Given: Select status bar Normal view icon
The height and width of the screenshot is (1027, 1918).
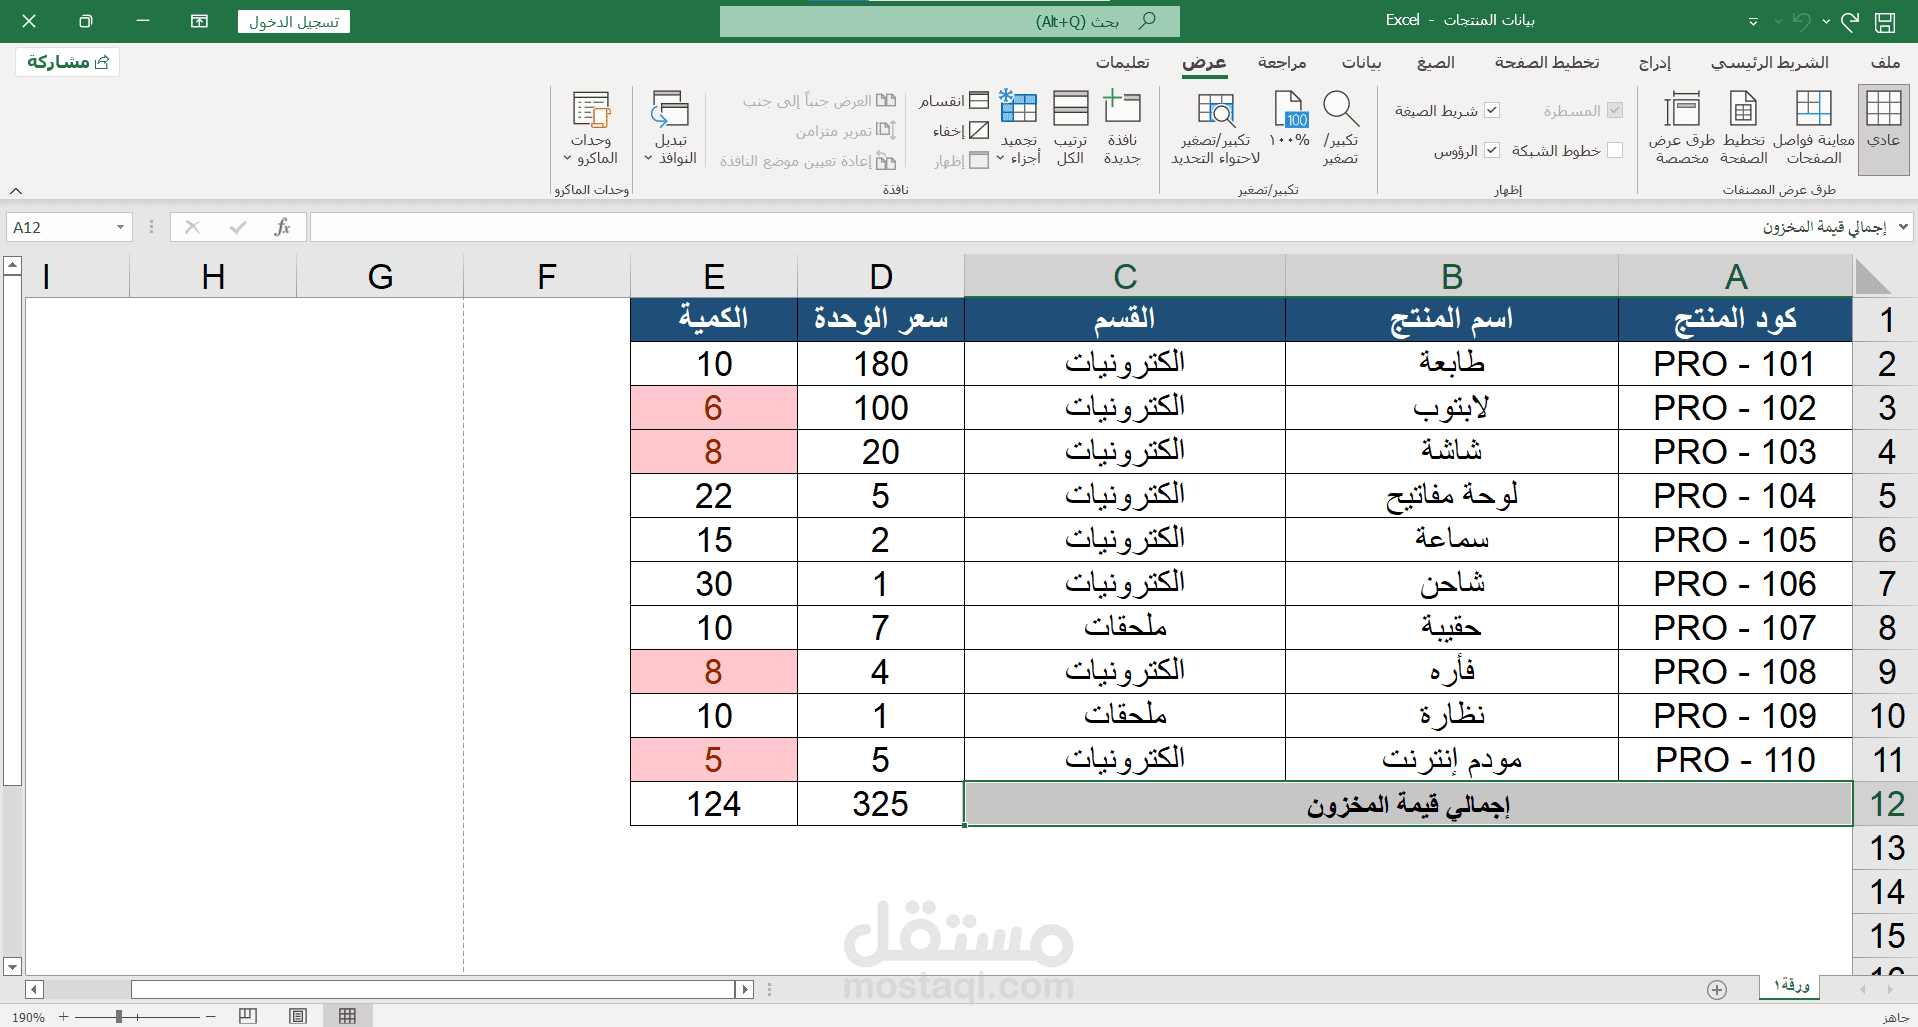Looking at the screenshot, I should point(347,1016).
